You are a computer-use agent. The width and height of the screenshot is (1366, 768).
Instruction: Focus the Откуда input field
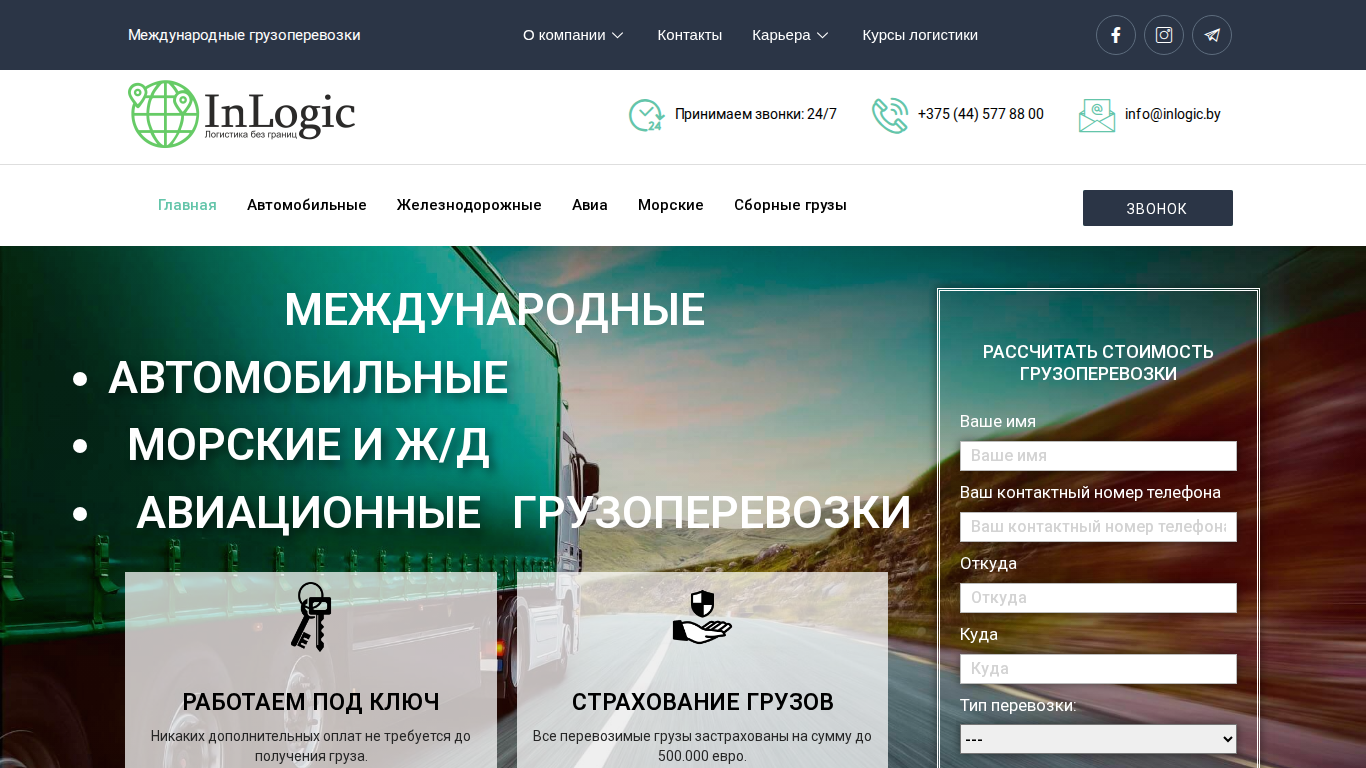tap(1098, 598)
